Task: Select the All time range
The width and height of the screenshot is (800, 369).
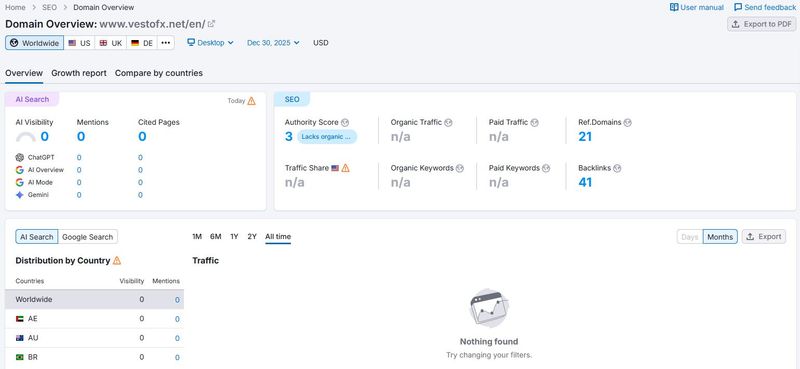Action: 278,236
